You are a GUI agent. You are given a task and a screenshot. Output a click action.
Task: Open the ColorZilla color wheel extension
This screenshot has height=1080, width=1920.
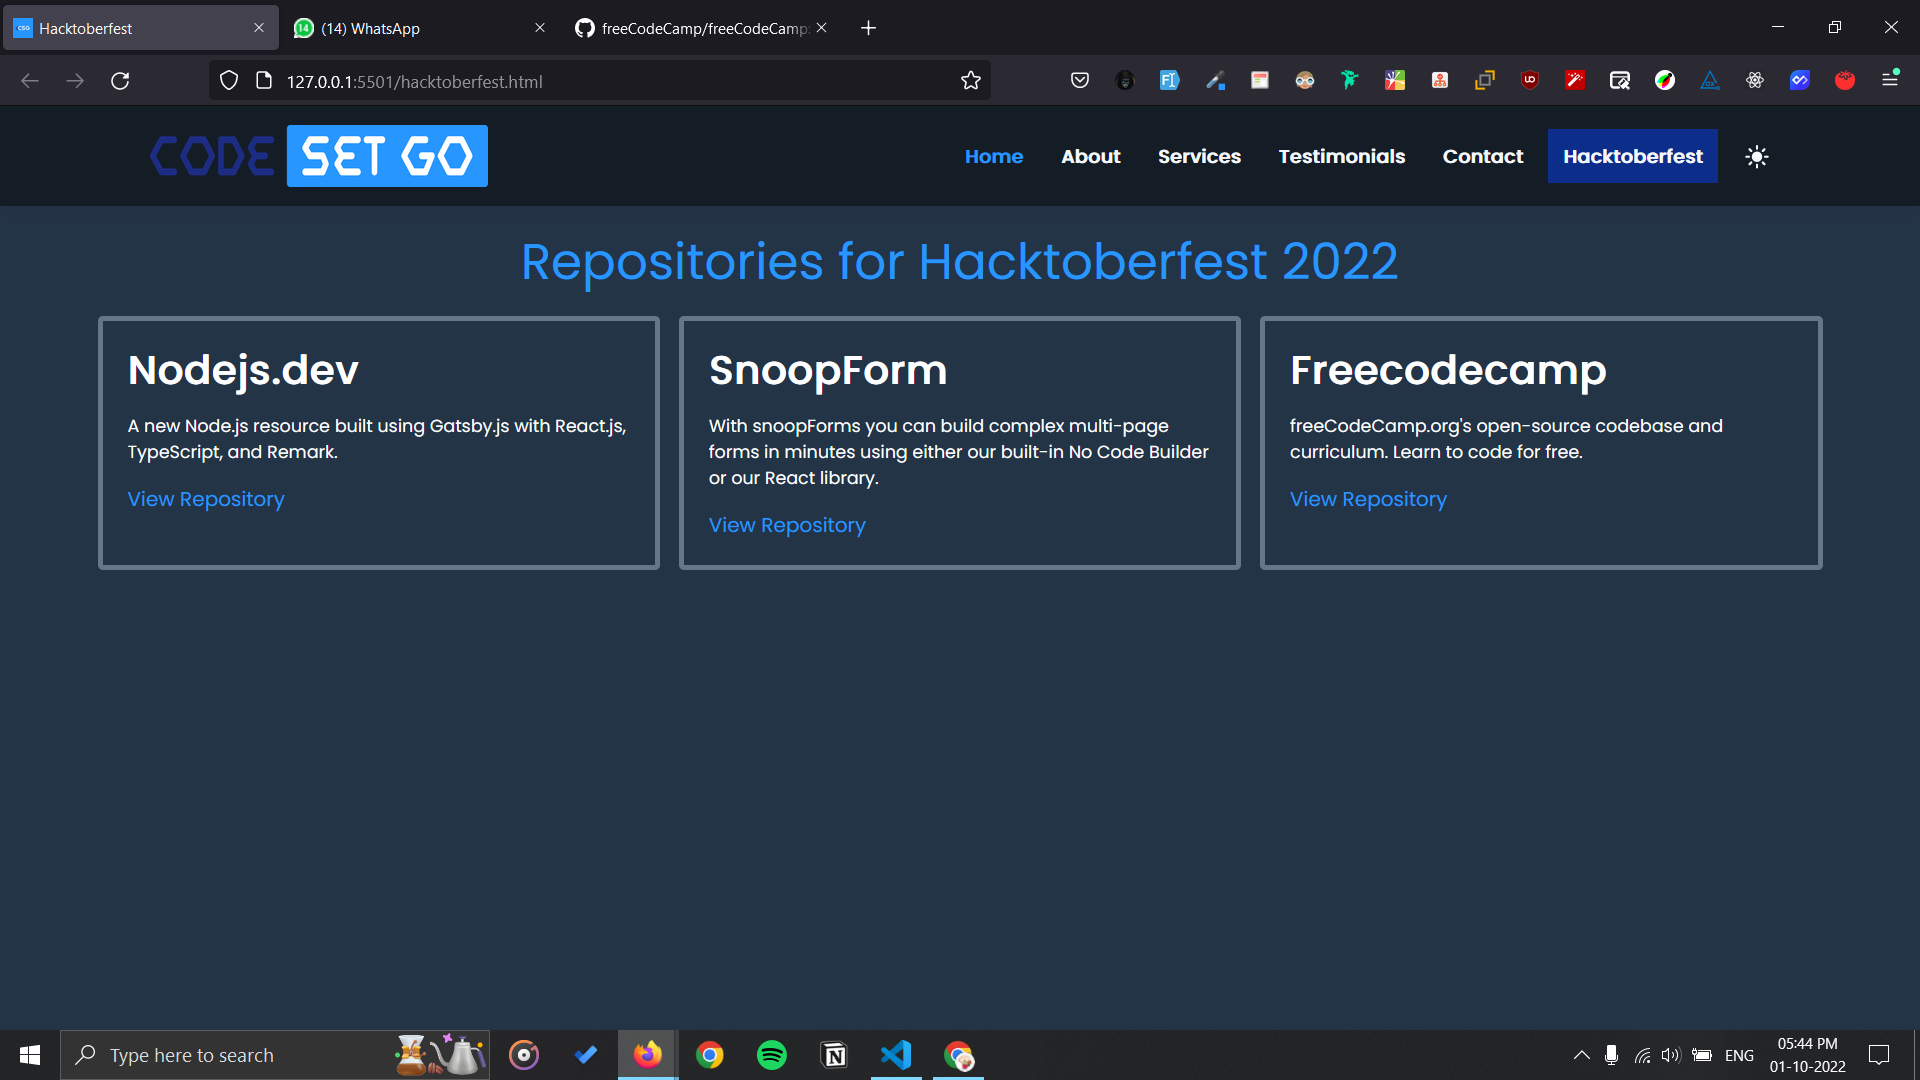coord(1665,80)
